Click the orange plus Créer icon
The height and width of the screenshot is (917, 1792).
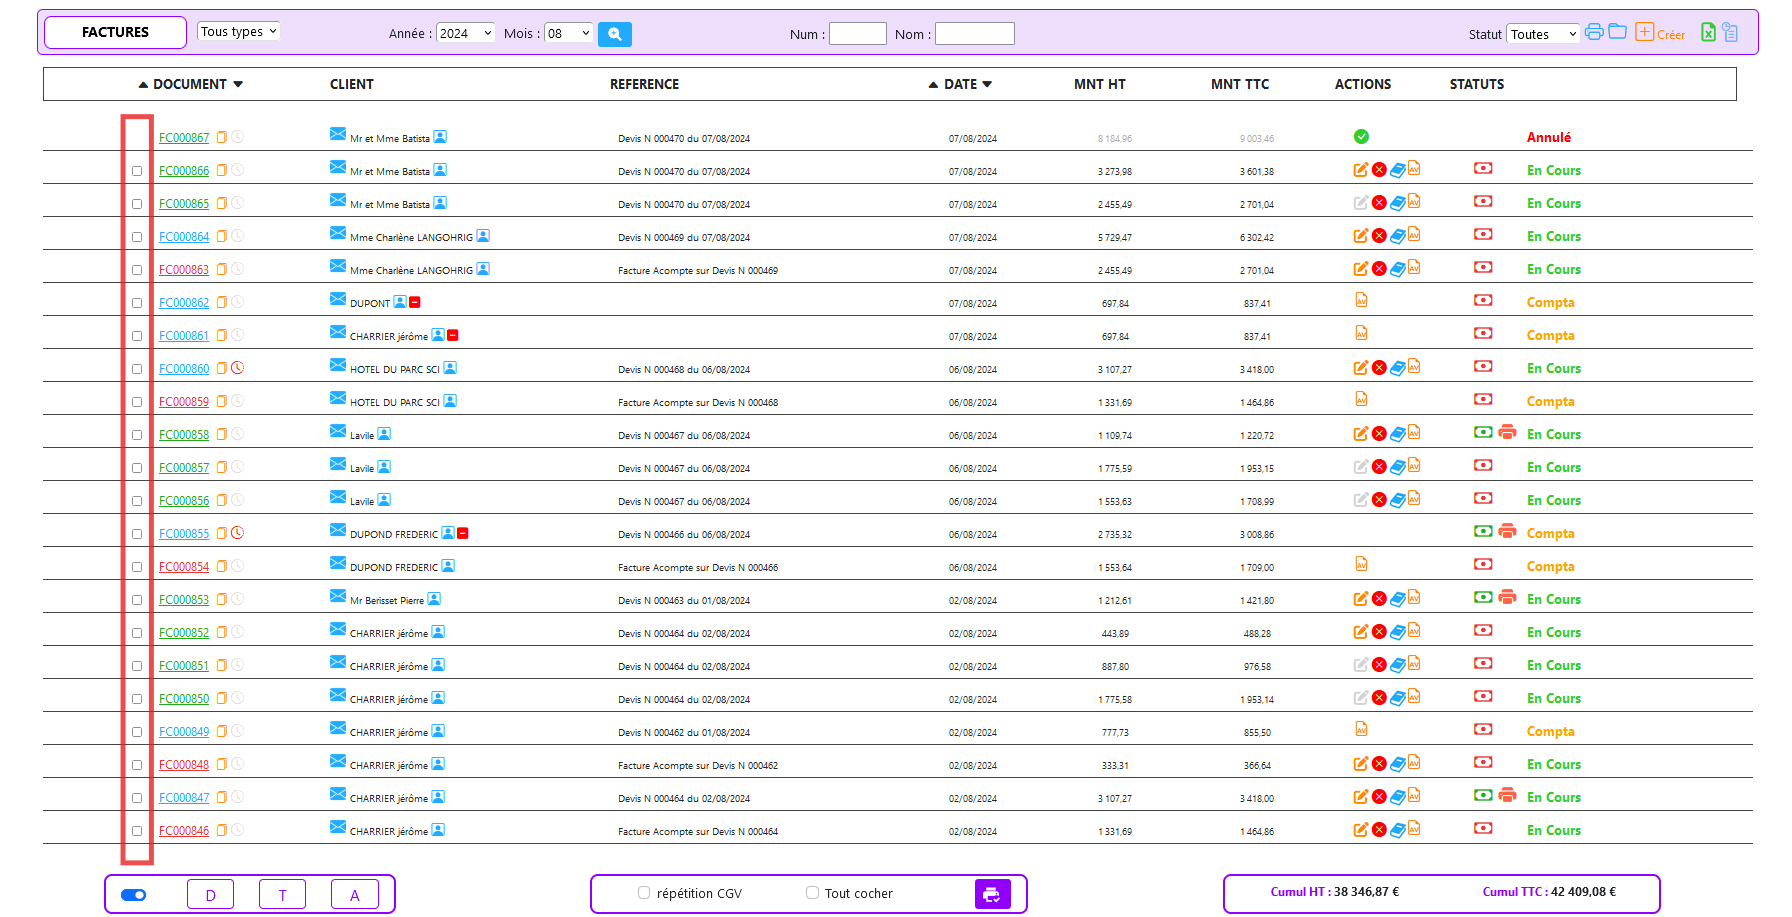(1644, 32)
